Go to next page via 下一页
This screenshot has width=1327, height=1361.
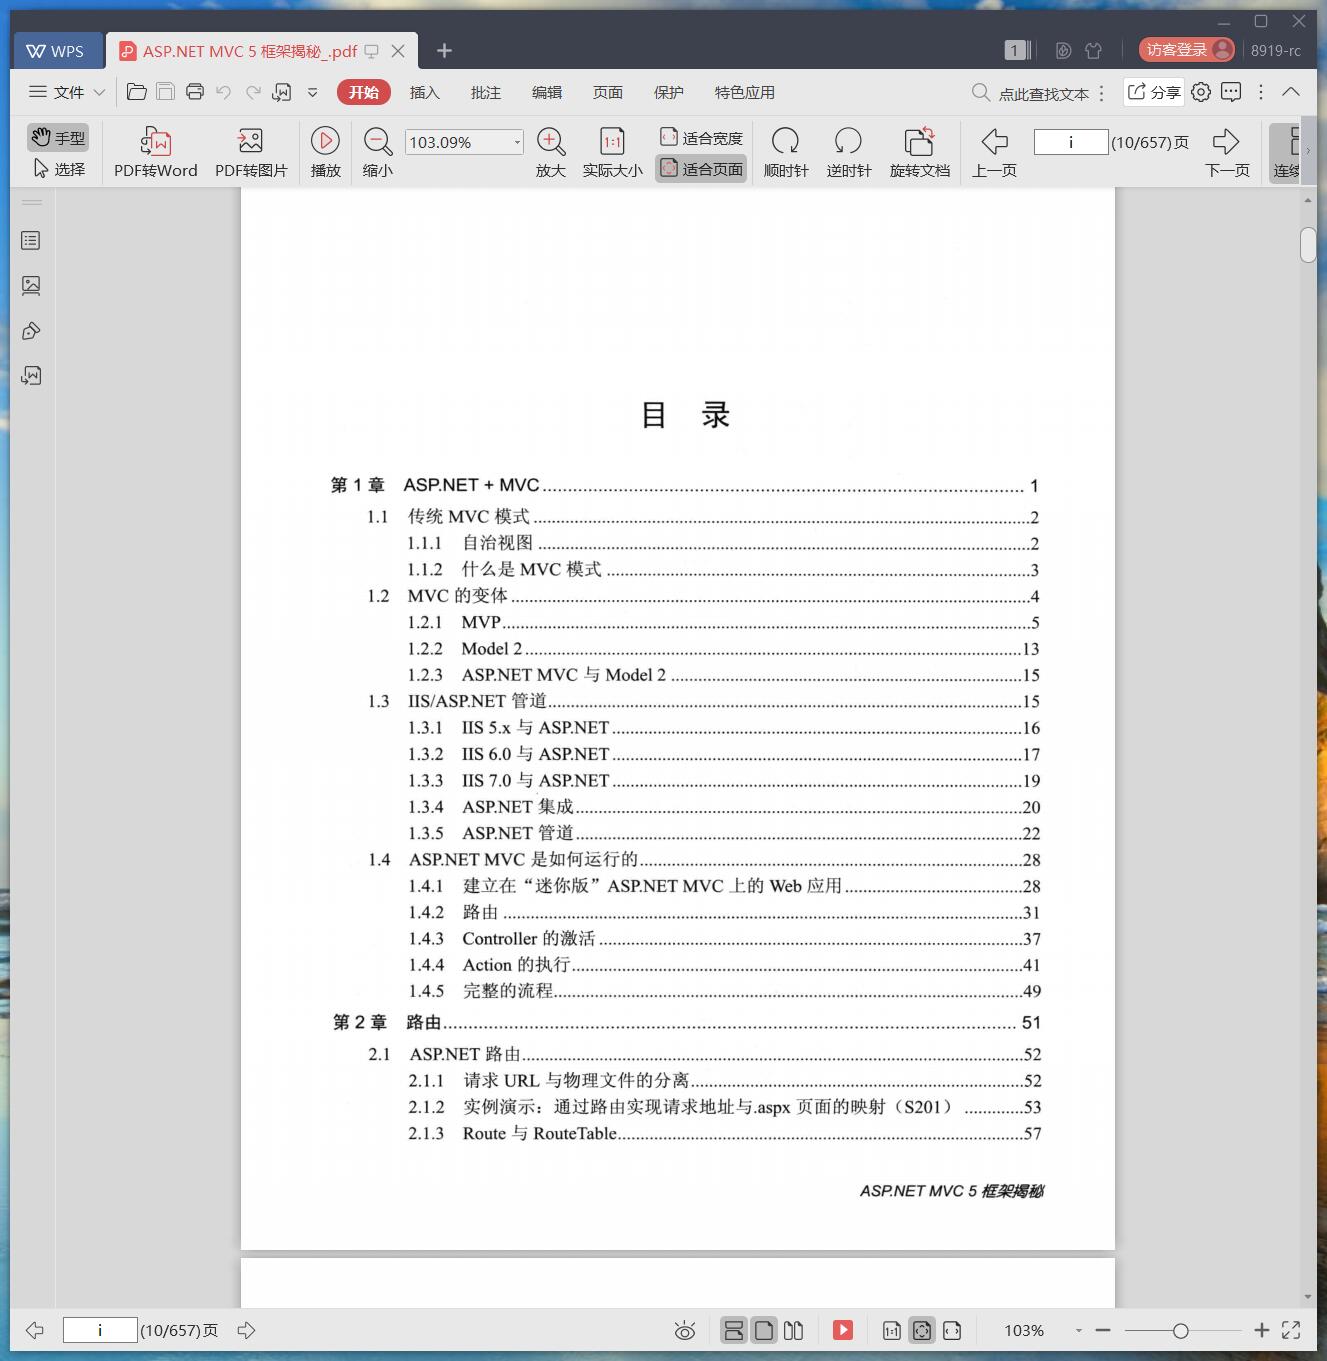pos(1227,152)
